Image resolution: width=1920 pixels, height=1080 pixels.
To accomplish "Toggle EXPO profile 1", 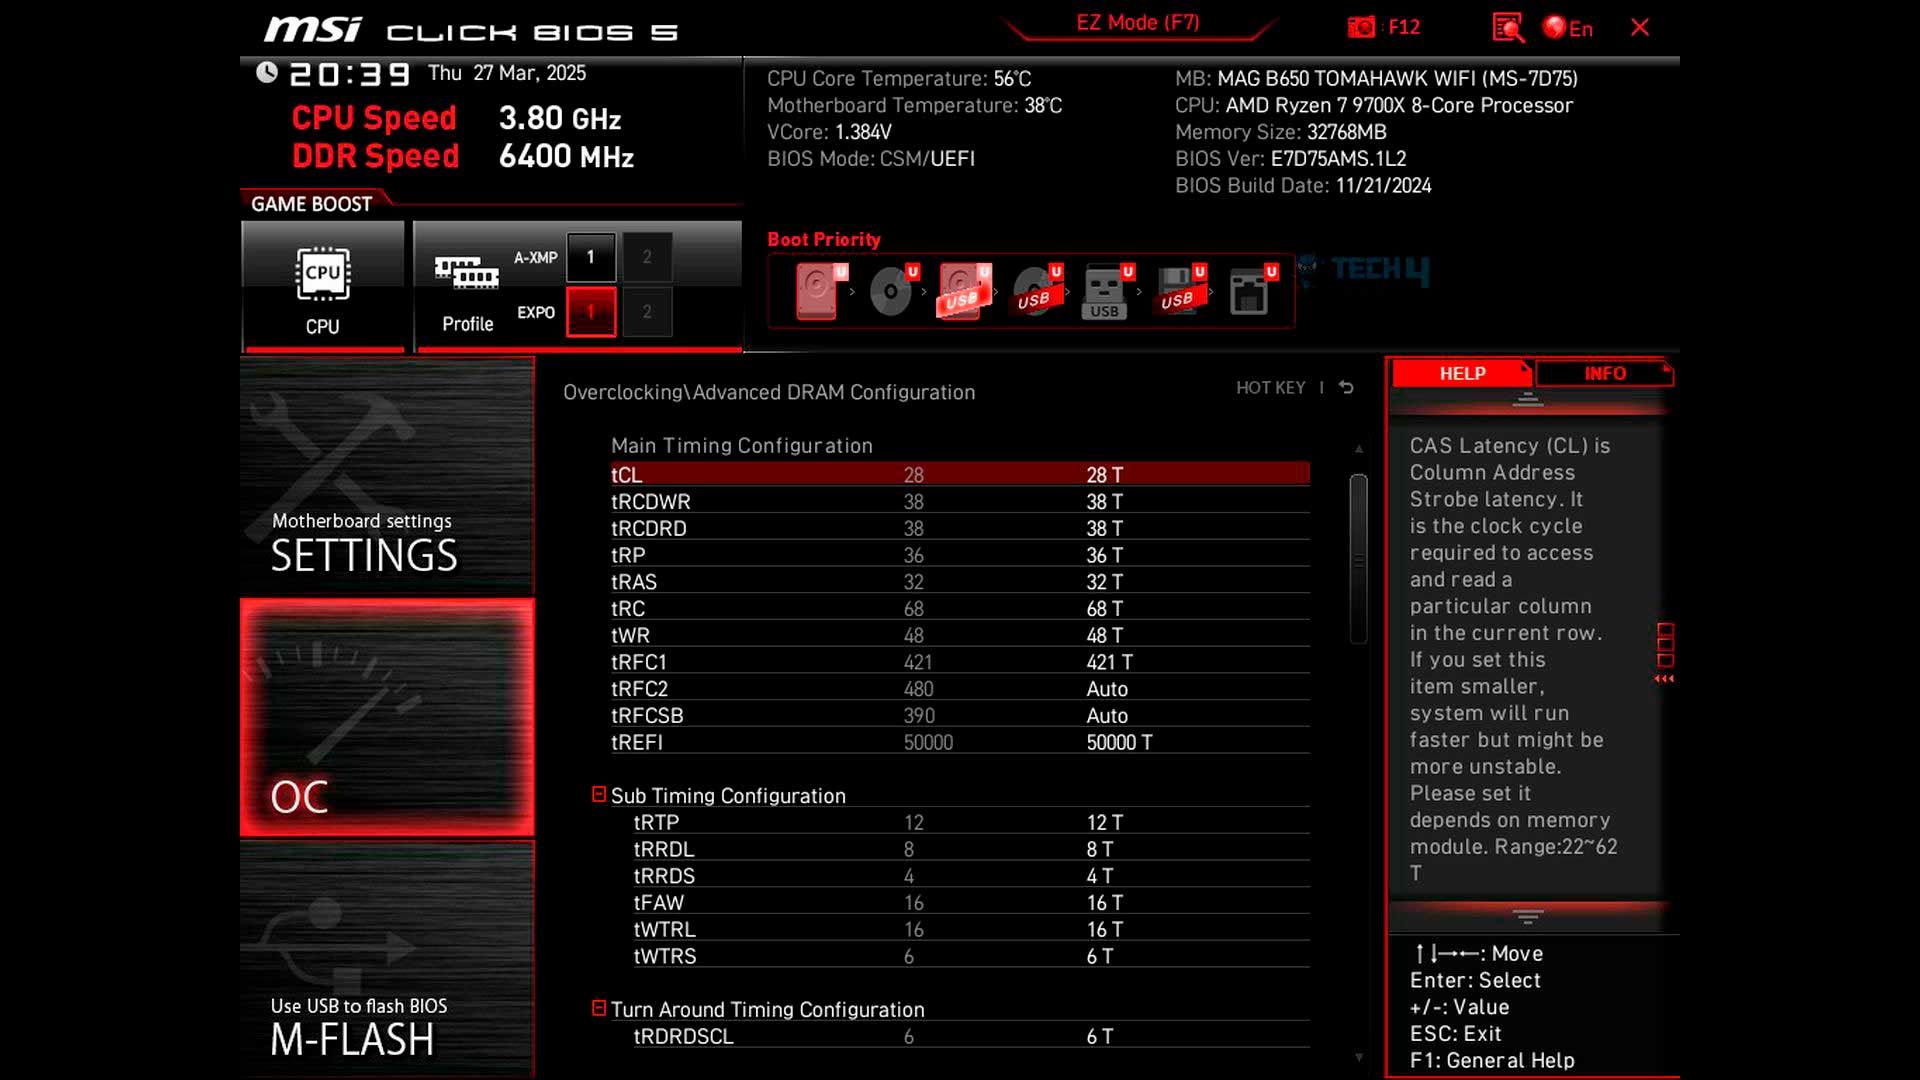I will point(591,312).
